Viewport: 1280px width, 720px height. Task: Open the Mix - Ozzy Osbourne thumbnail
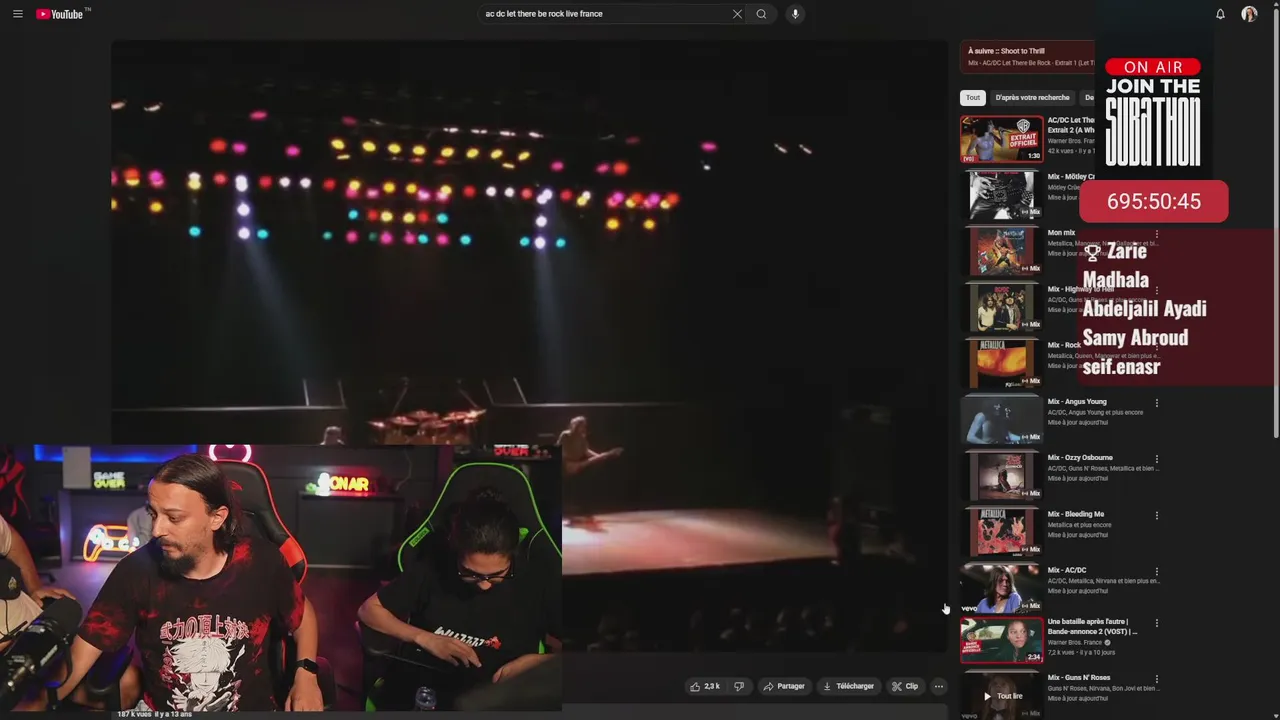pos(1002,476)
